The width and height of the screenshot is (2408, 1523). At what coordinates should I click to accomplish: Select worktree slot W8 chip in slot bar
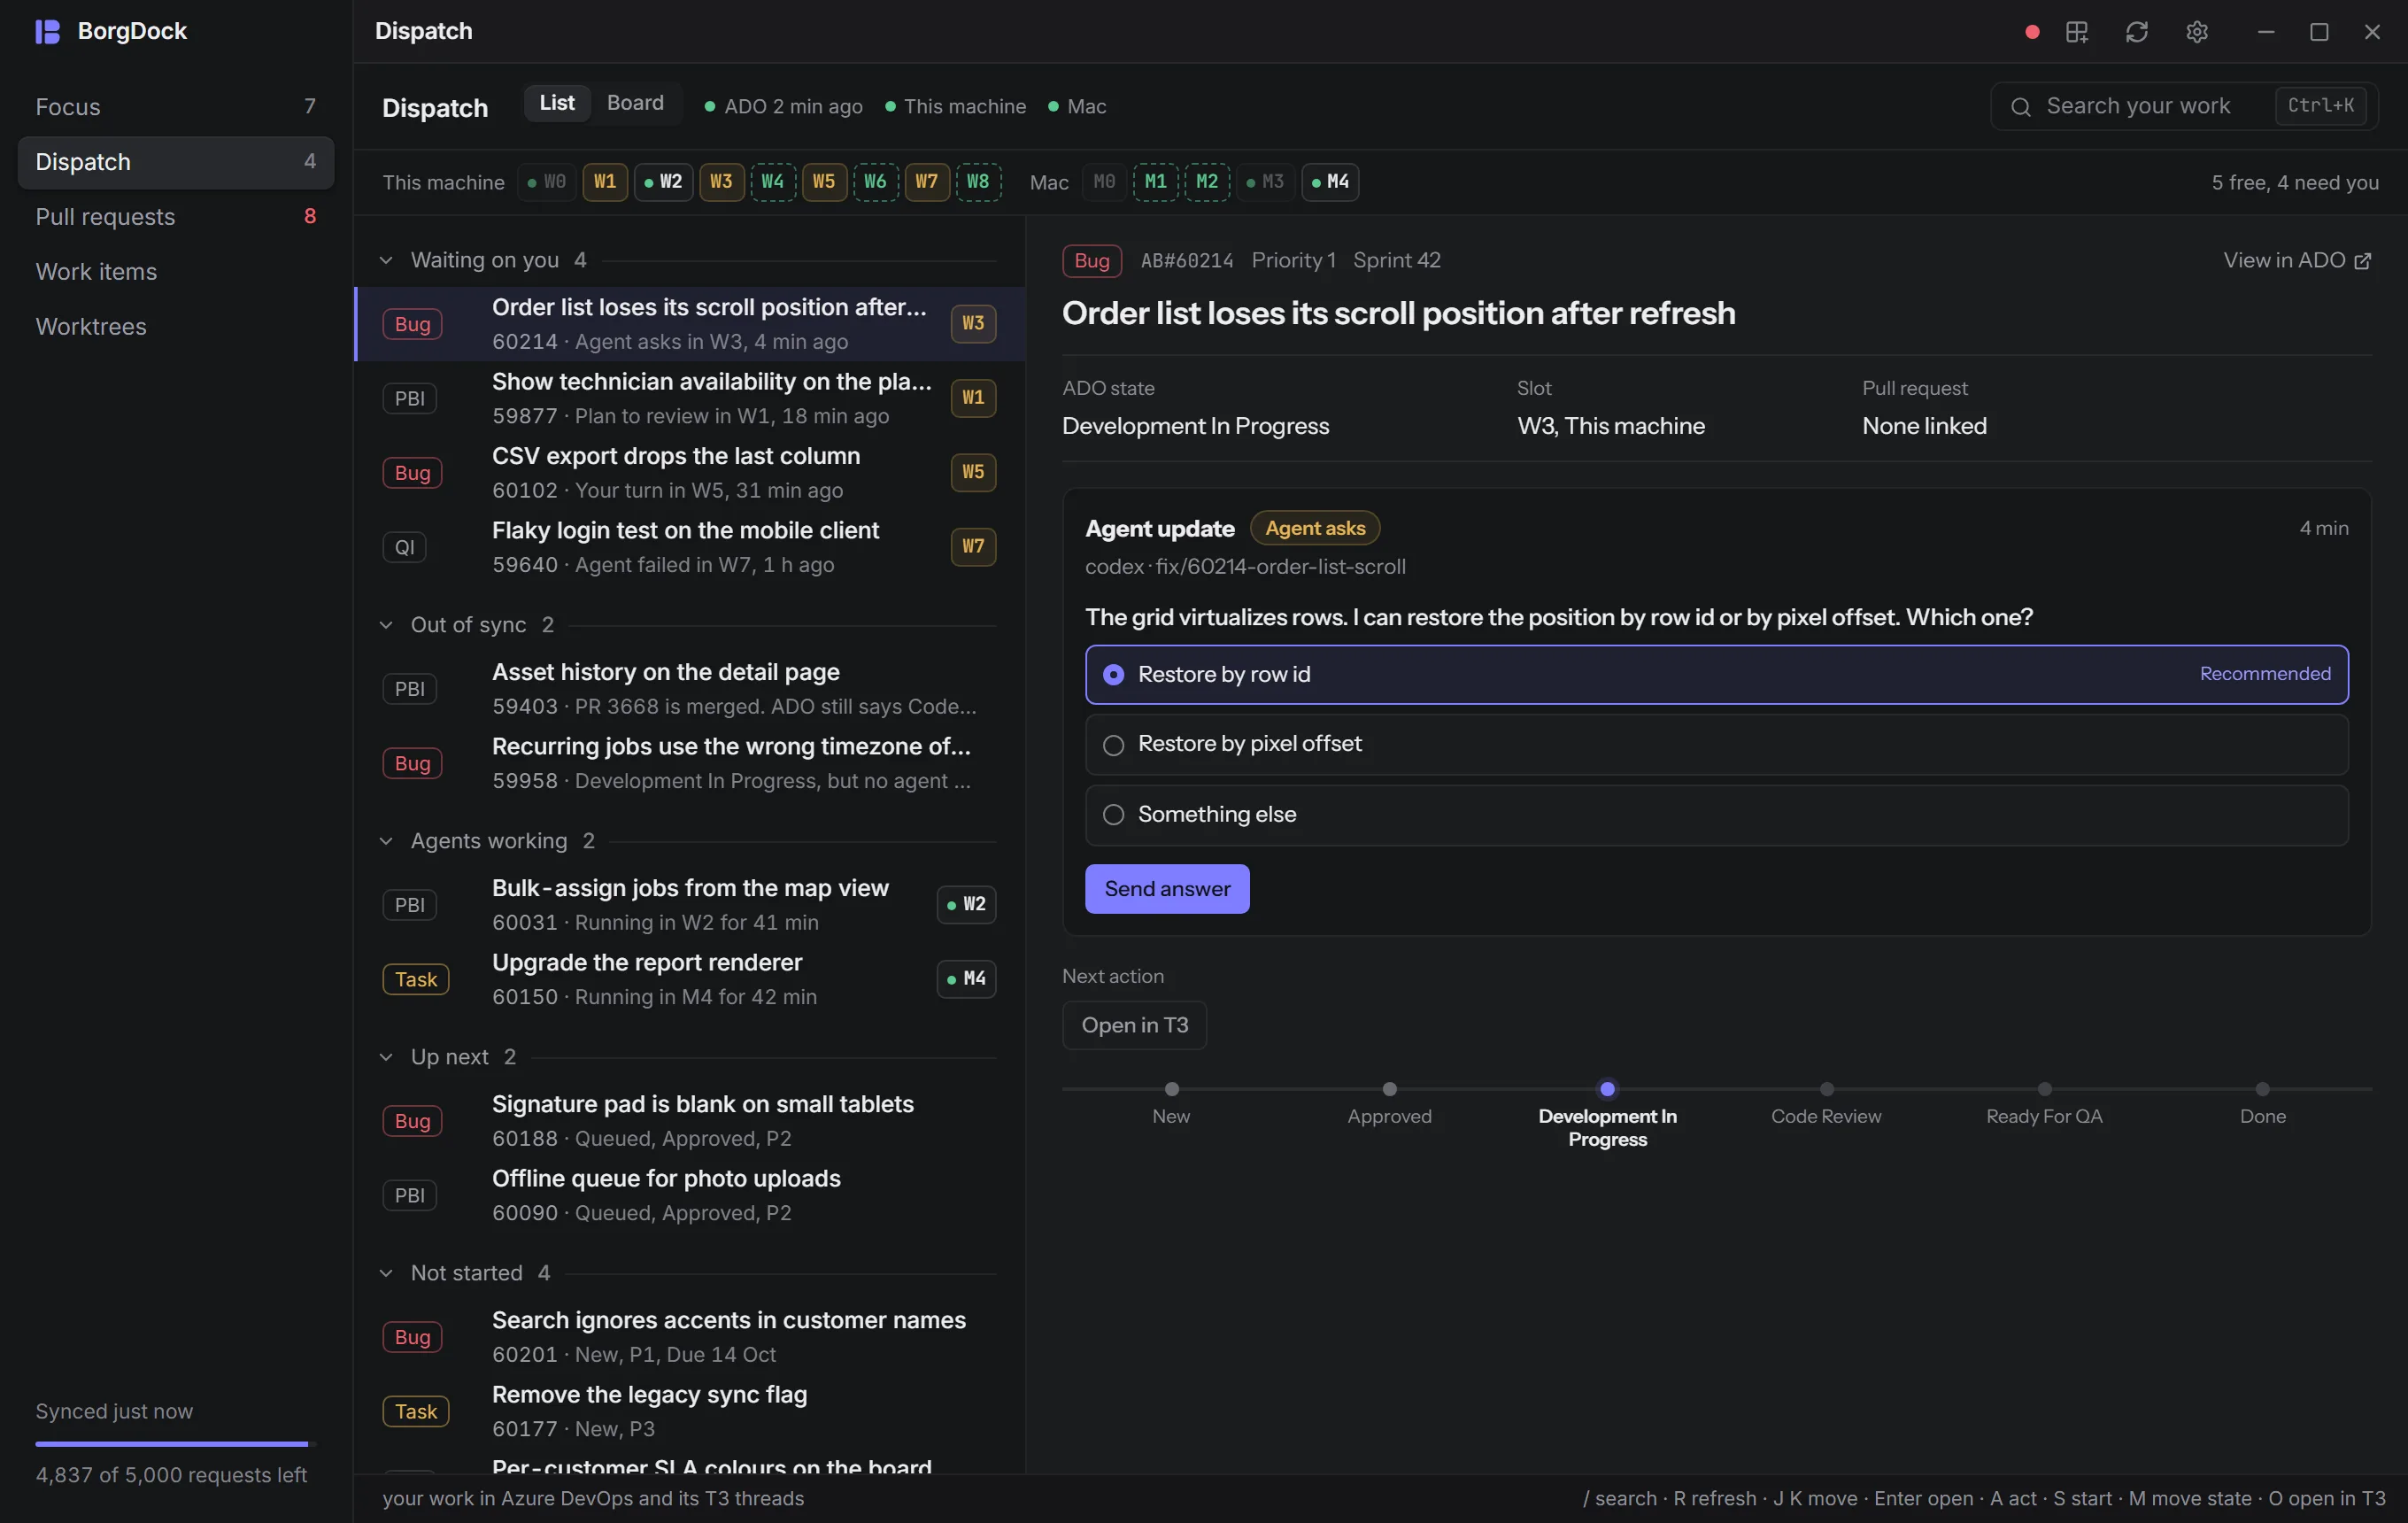point(978,182)
